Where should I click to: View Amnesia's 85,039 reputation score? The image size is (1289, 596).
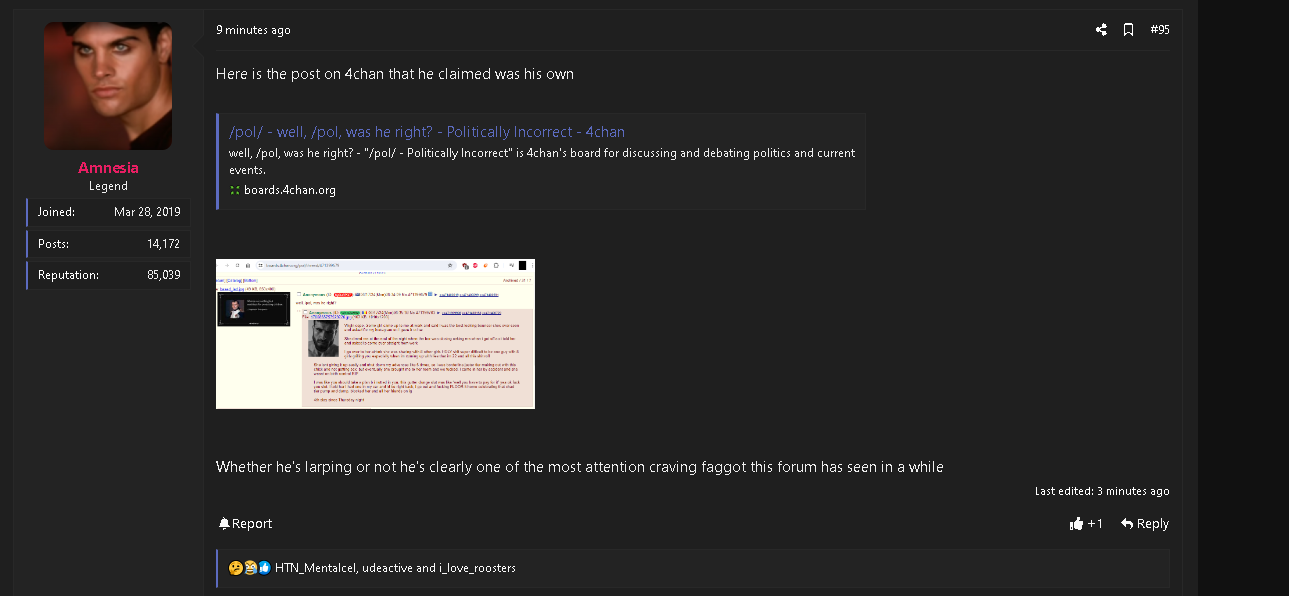(163, 275)
